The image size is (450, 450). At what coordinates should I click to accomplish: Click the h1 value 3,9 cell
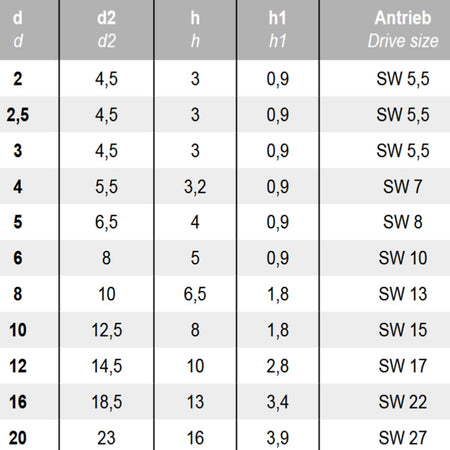click(x=278, y=438)
